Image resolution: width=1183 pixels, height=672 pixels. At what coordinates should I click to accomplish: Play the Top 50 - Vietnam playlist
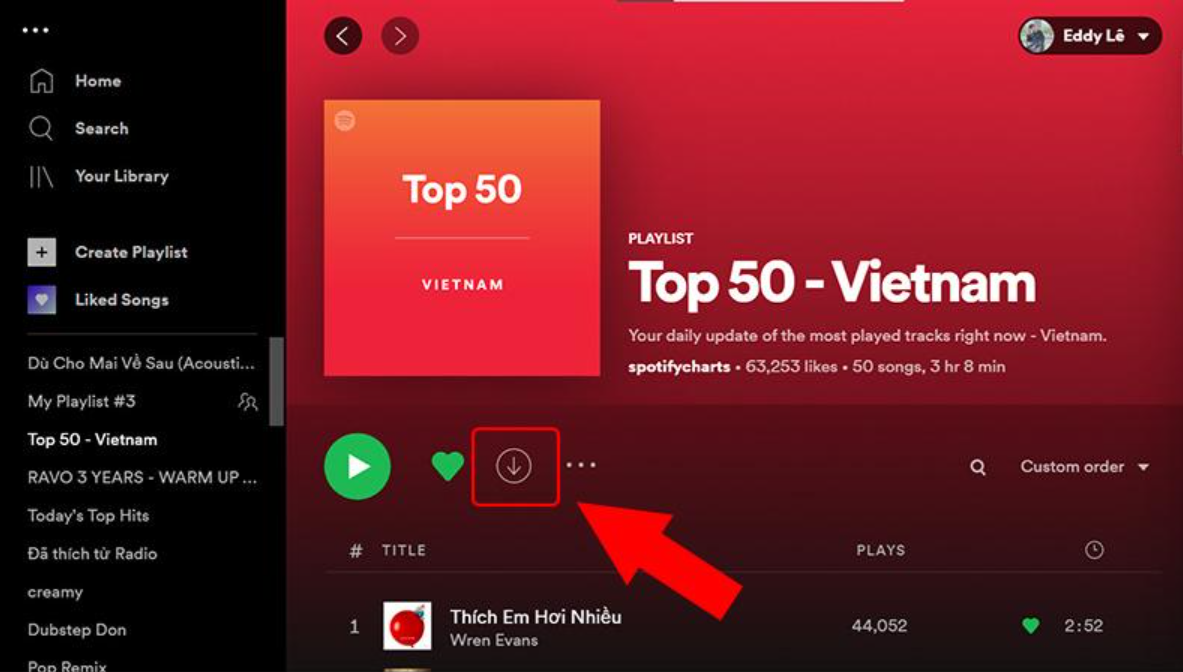click(358, 466)
